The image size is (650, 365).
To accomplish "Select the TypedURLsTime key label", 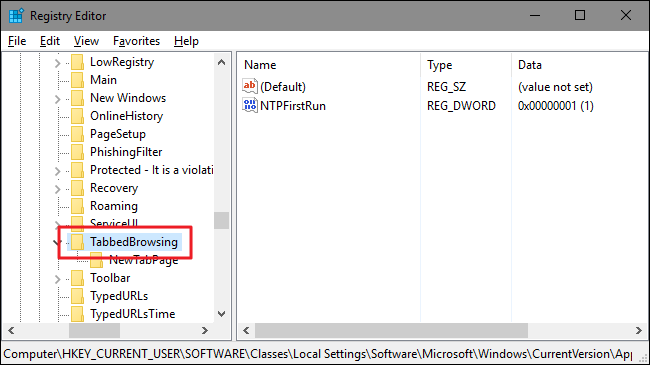I will click(x=133, y=314).
